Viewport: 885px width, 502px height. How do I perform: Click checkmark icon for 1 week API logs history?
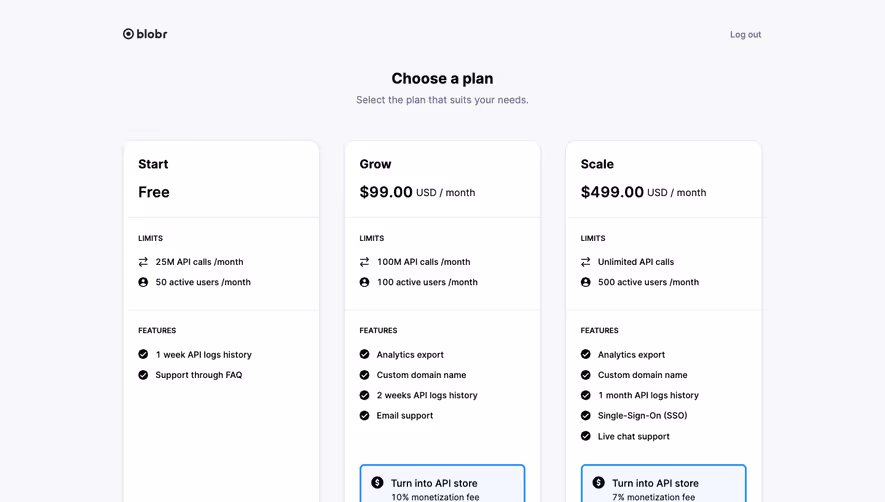(143, 355)
